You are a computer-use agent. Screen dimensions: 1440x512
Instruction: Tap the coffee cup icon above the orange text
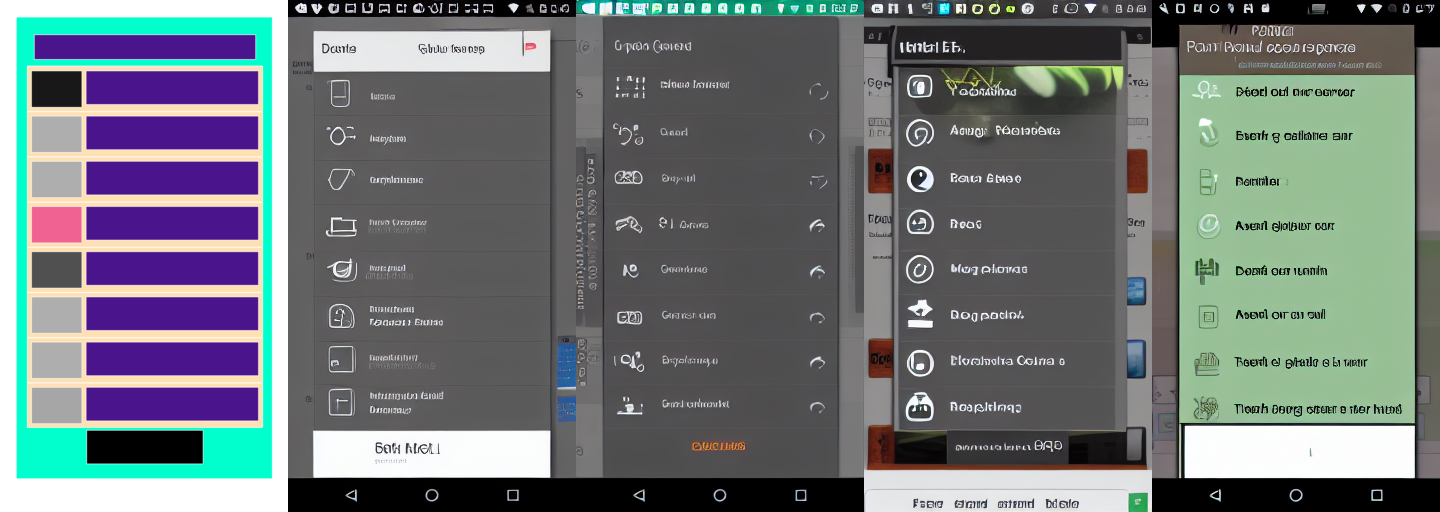click(x=628, y=405)
